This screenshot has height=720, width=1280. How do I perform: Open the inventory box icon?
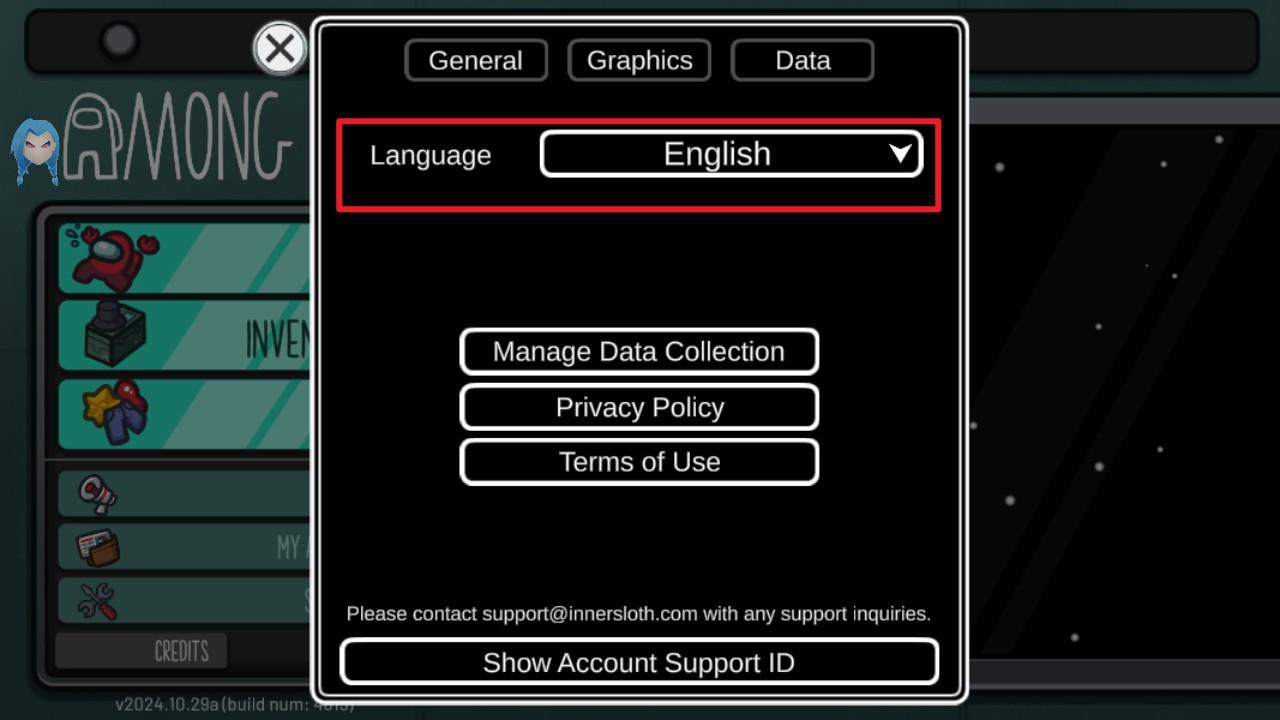[112, 336]
